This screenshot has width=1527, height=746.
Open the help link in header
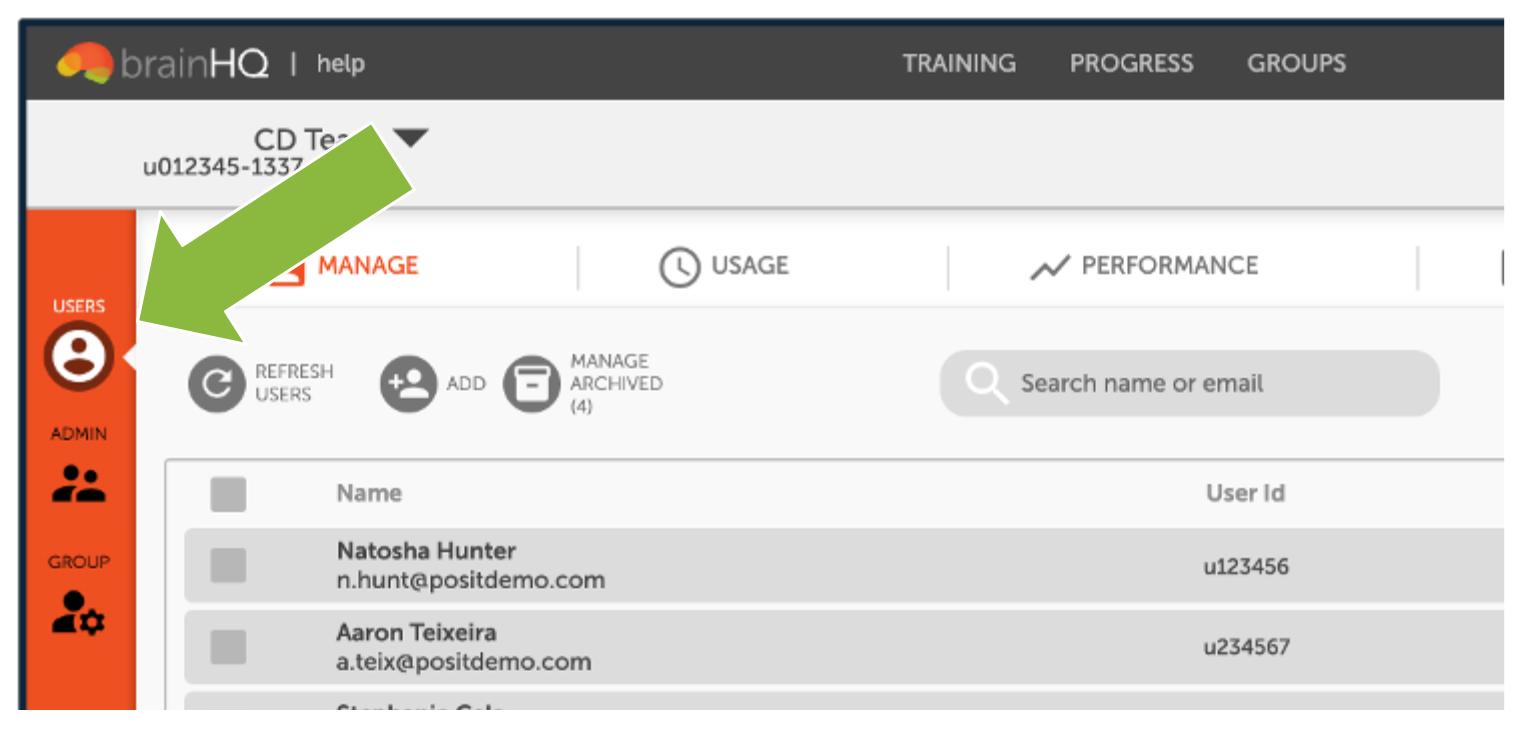(x=341, y=64)
